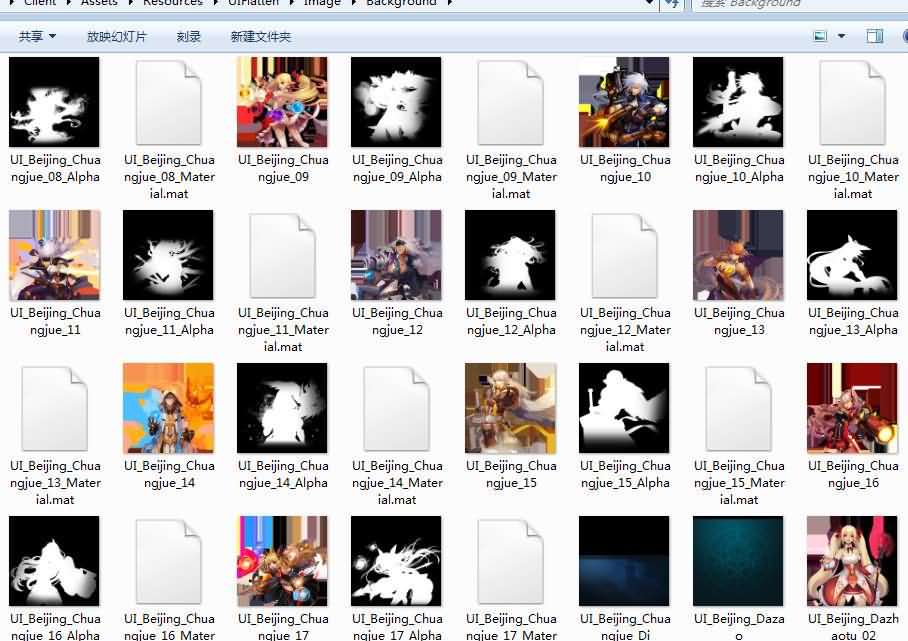Create a new folder with 新建文件夹
The height and width of the screenshot is (641, 908).
click(260, 37)
